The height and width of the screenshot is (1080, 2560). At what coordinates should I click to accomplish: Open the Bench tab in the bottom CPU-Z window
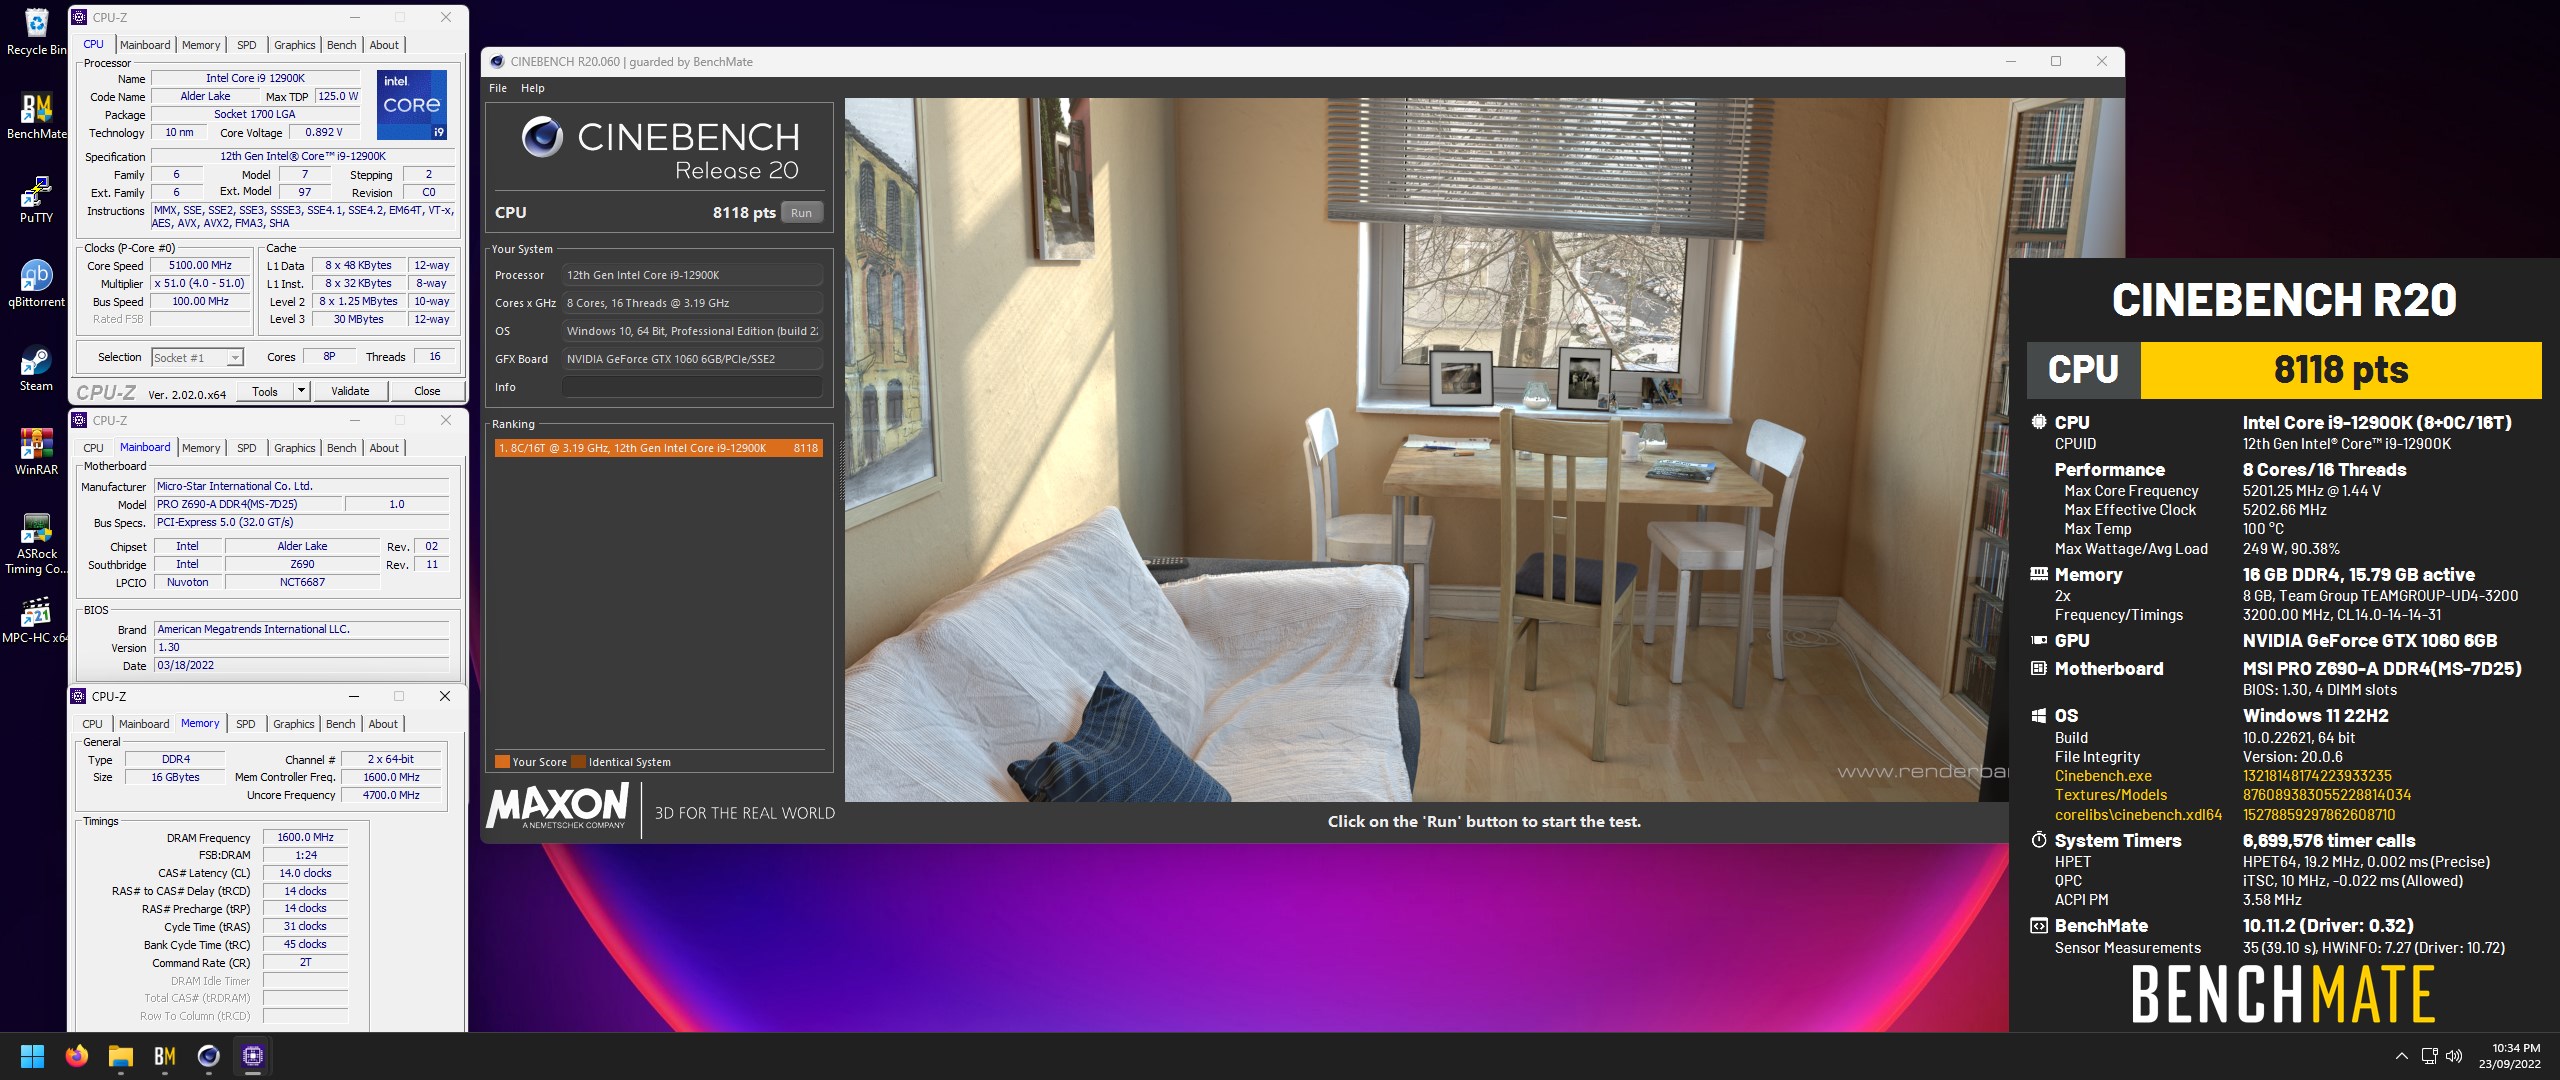click(x=341, y=724)
